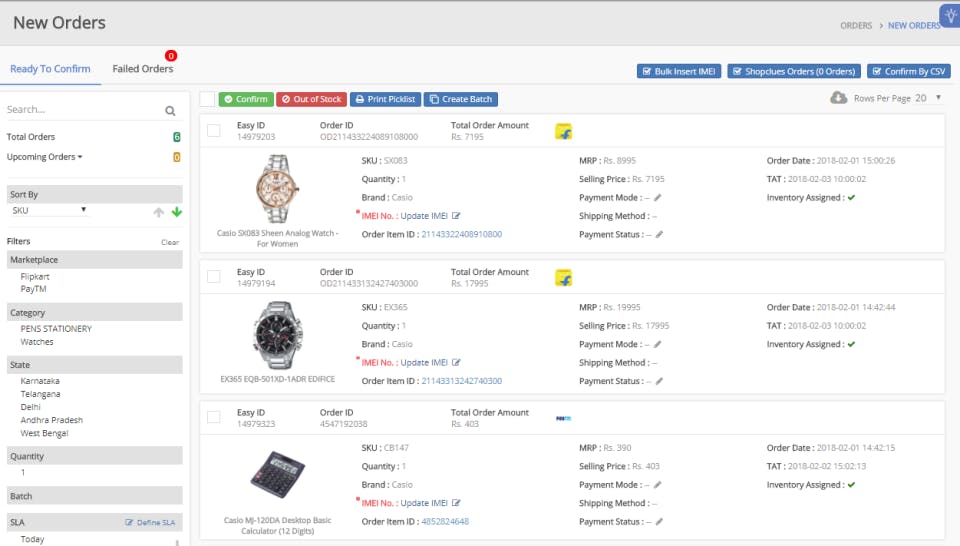Edit Payment Mode pencil for SKU SX083
This screenshot has height=546, width=960.
tap(658, 198)
